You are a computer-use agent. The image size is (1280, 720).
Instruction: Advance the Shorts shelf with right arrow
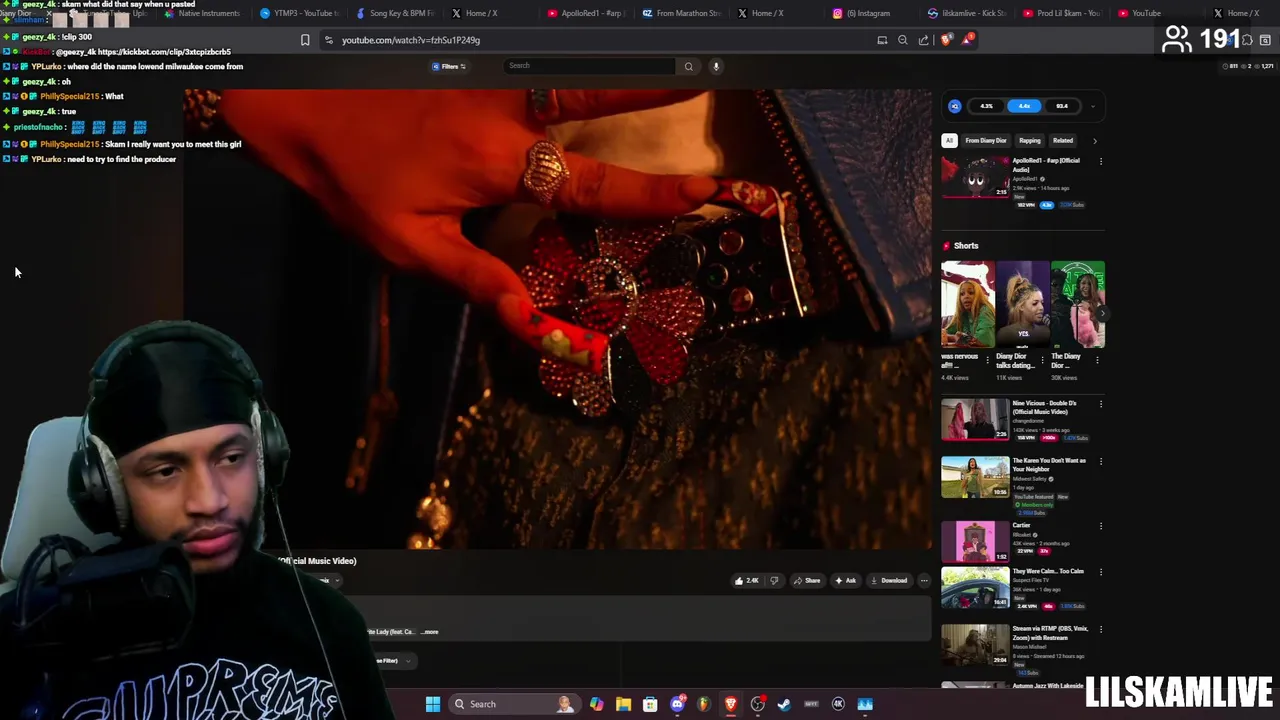(x=1101, y=313)
